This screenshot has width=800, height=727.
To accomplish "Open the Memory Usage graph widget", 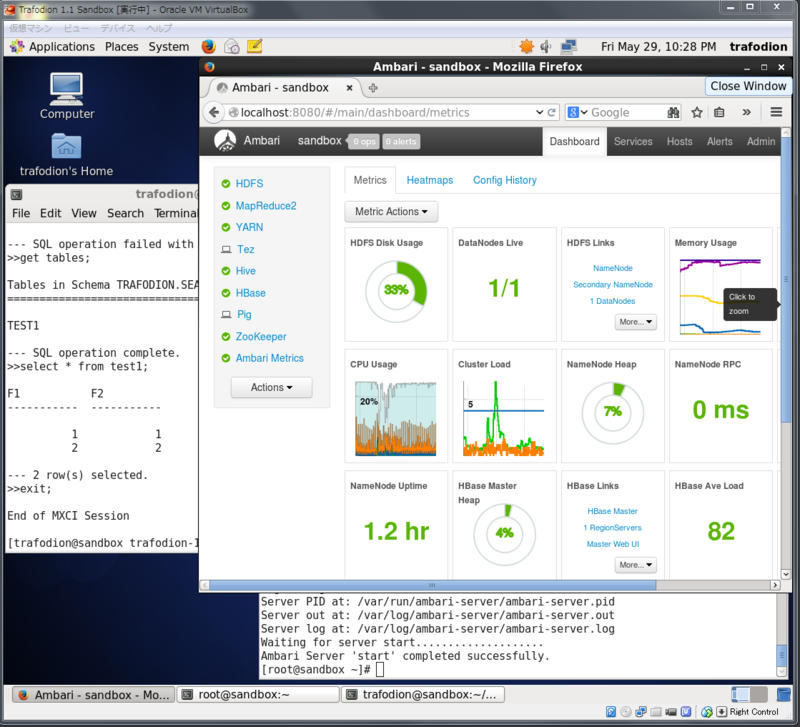I will (720, 284).
